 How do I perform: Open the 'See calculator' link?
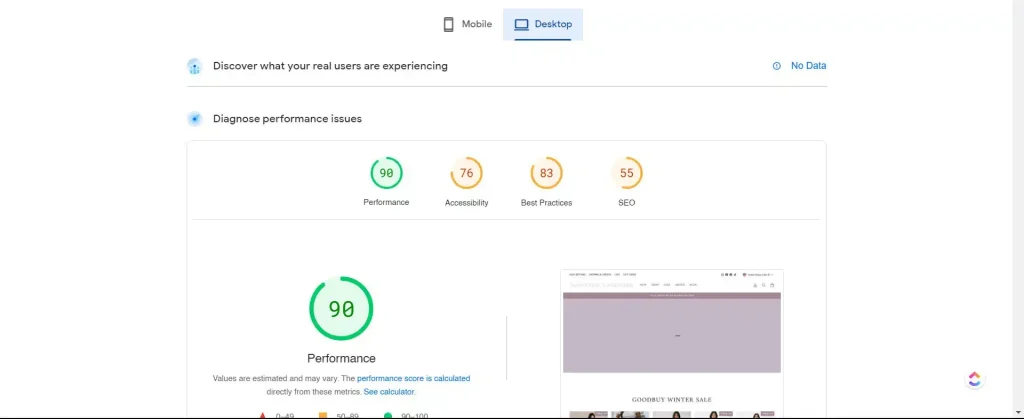click(x=391, y=392)
